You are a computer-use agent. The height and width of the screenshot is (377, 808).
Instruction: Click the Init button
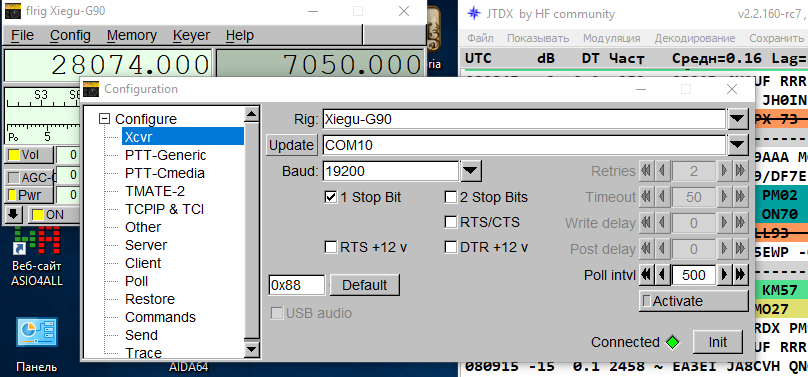click(x=717, y=342)
